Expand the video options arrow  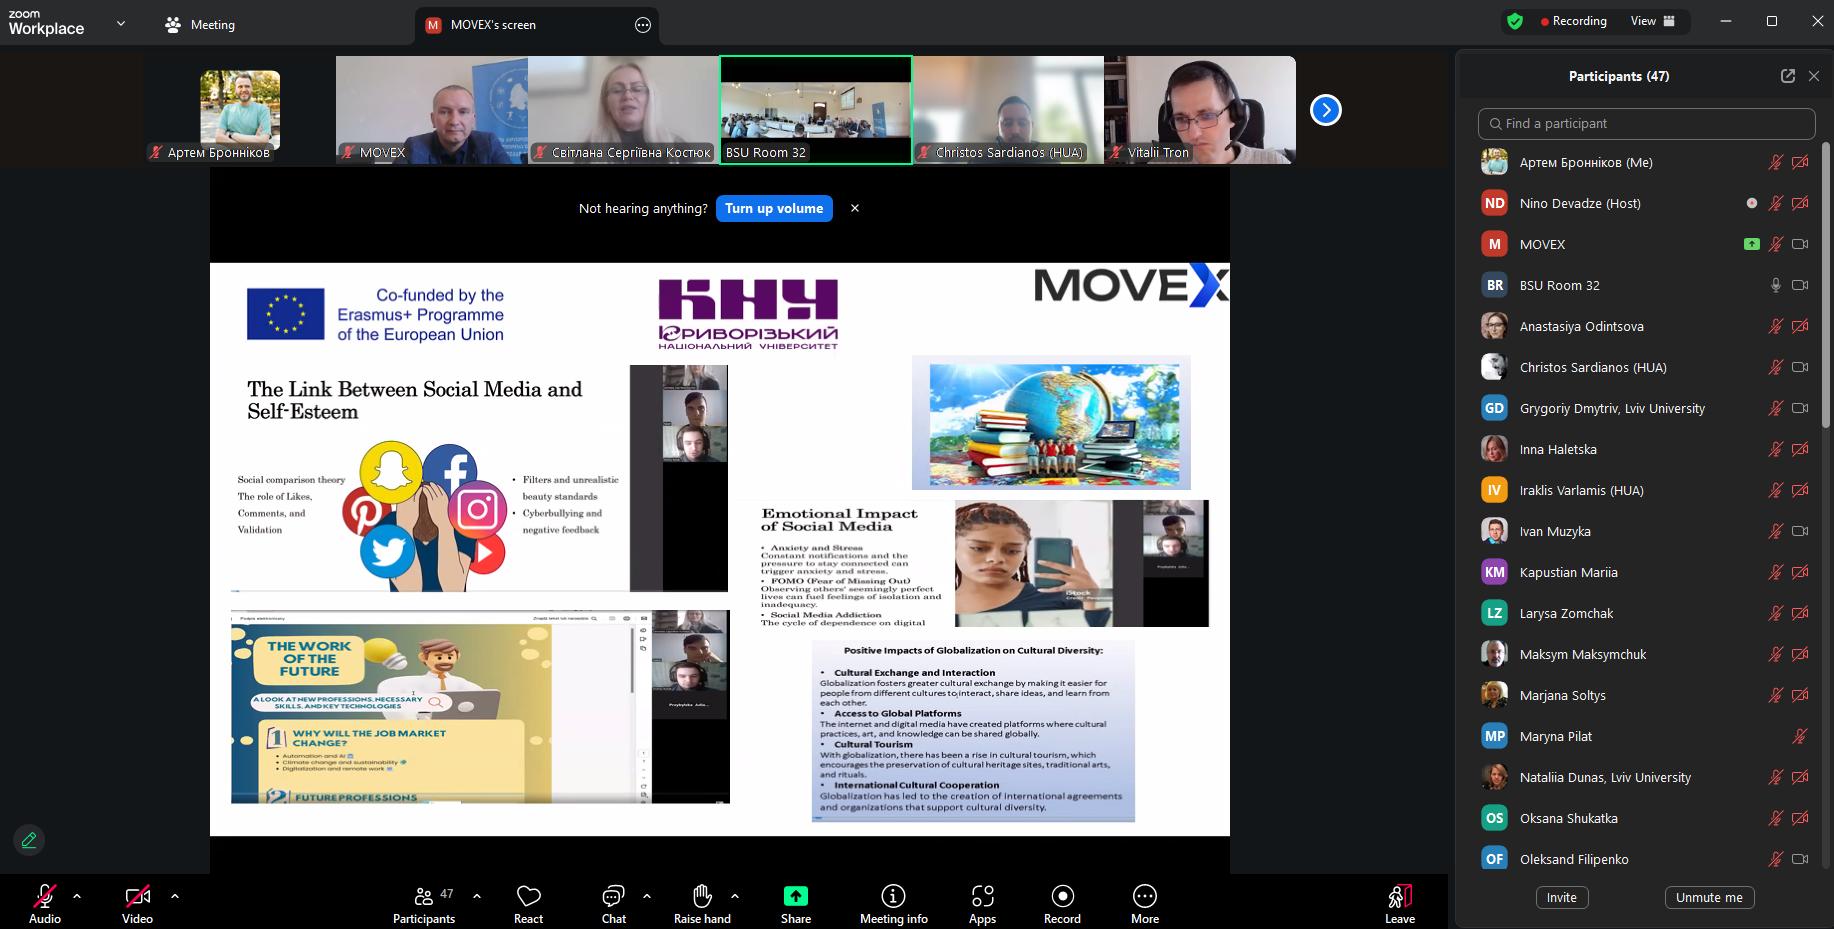click(175, 896)
